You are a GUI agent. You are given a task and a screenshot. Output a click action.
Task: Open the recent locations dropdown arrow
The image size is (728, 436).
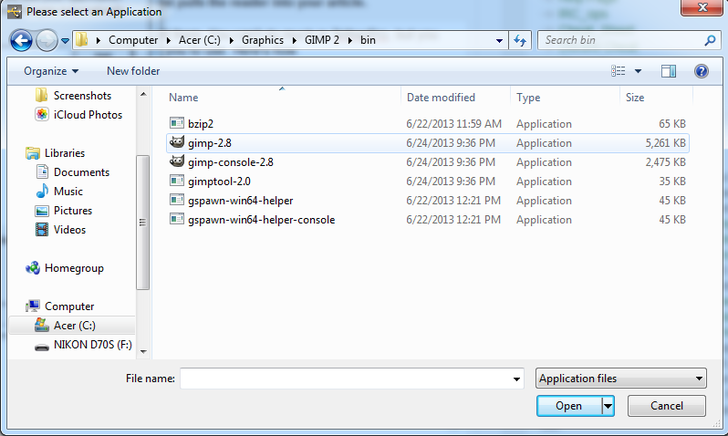(x=65, y=41)
